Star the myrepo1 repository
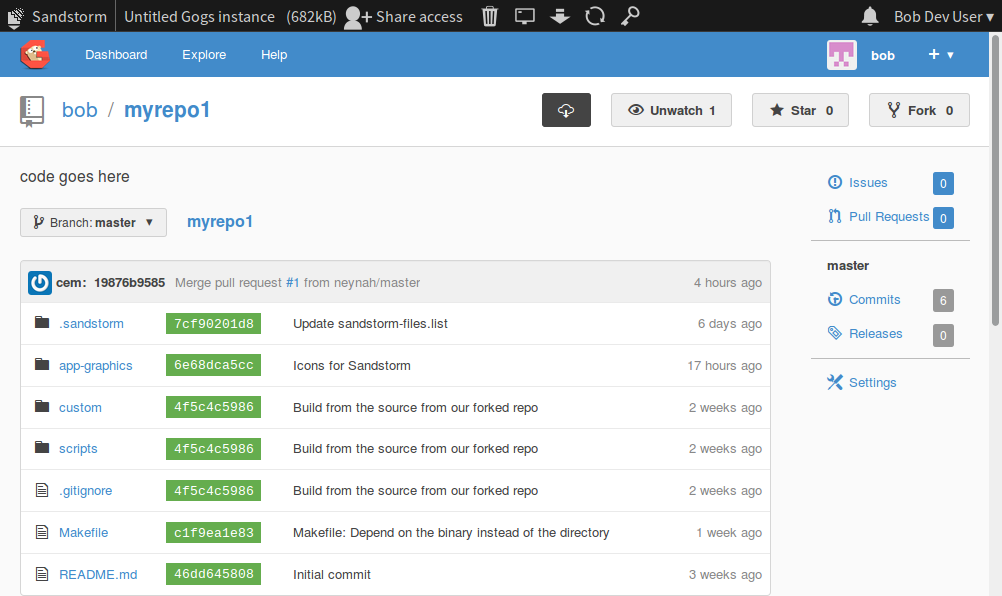Viewport: 1002px width, 596px height. pos(800,110)
